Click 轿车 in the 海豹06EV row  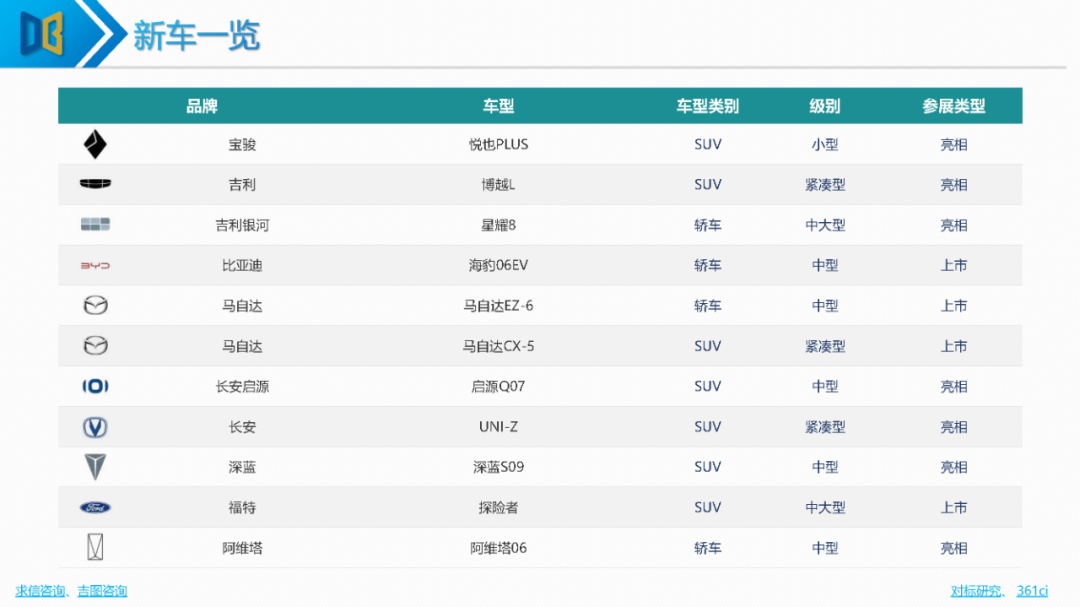tap(707, 265)
